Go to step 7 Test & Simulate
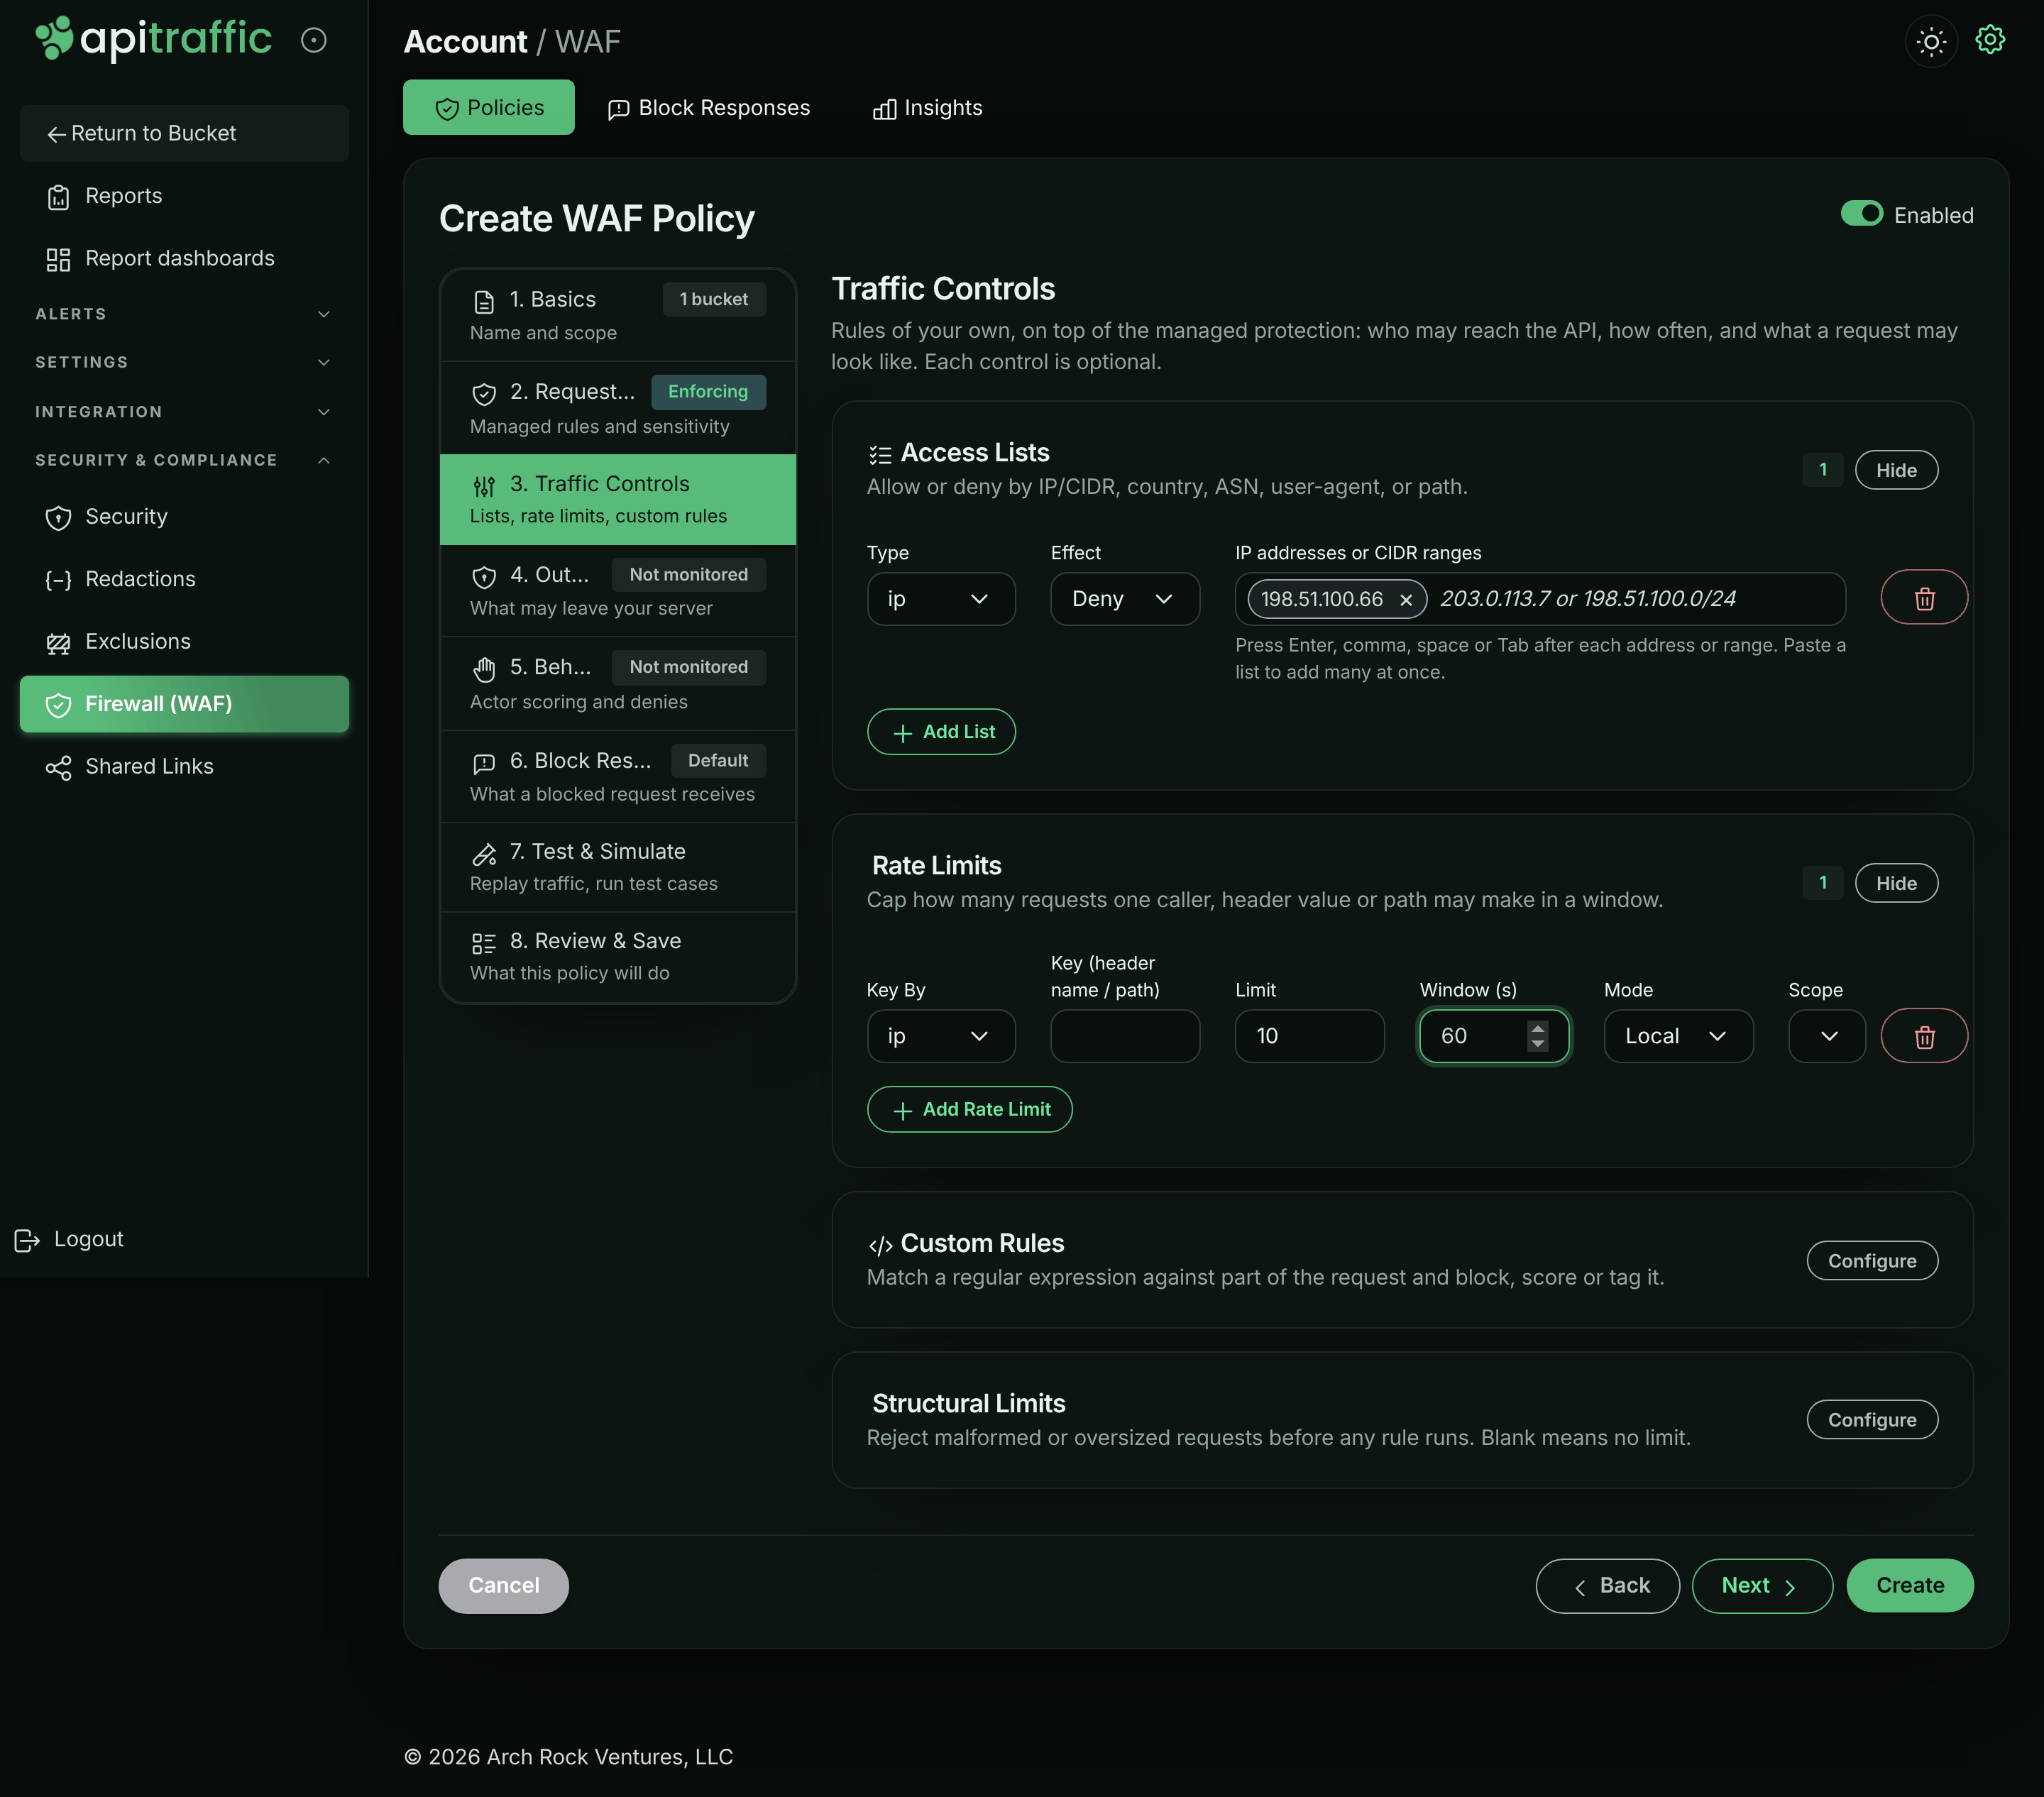The image size is (2044, 1797). coord(618,866)
